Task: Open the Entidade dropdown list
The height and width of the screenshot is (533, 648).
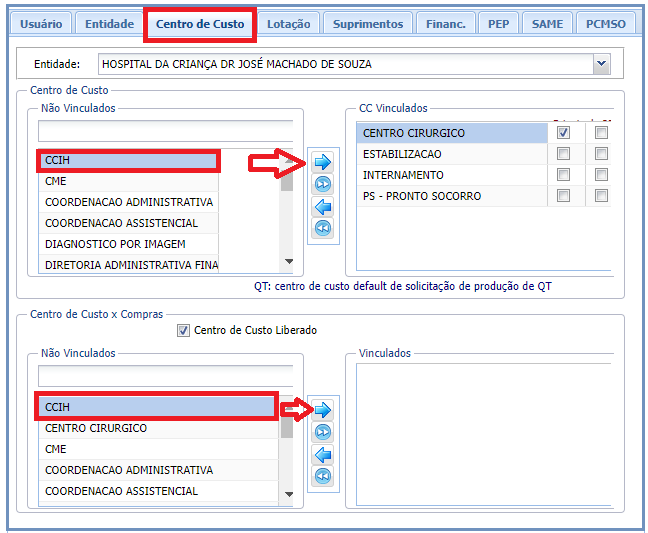Action: [601, 64]
